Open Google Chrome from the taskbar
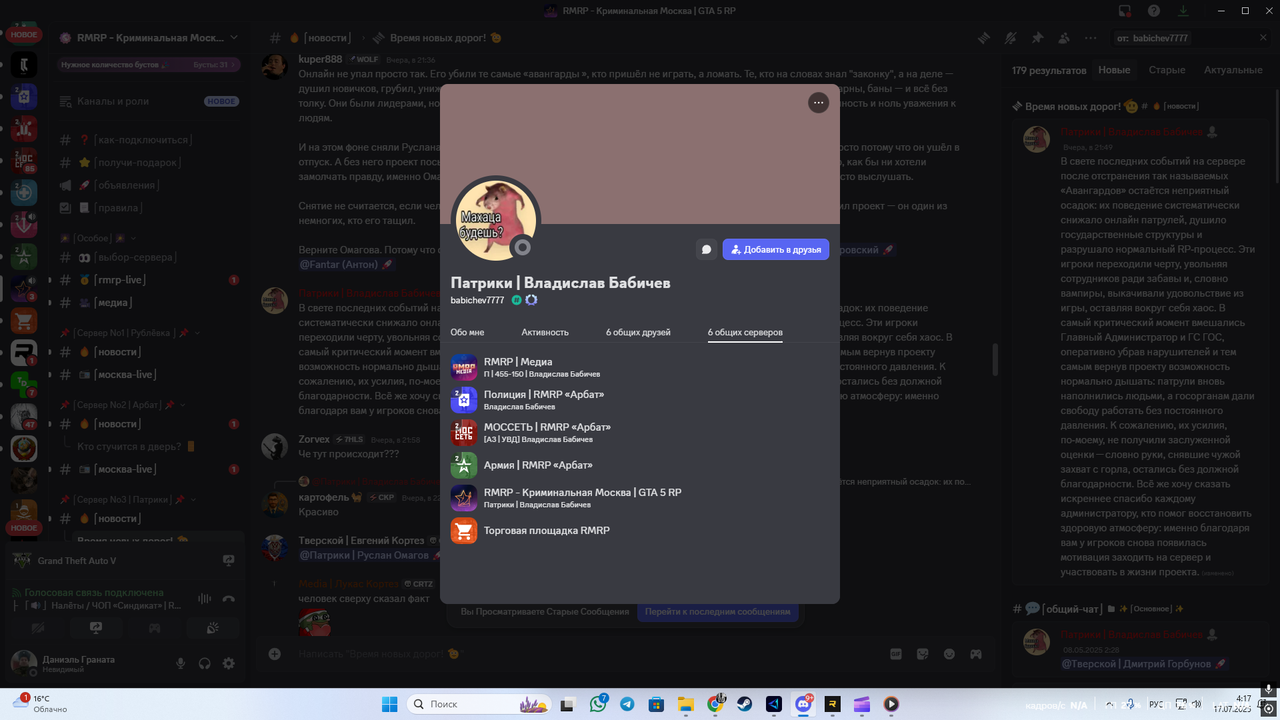 tap(715, 704)
